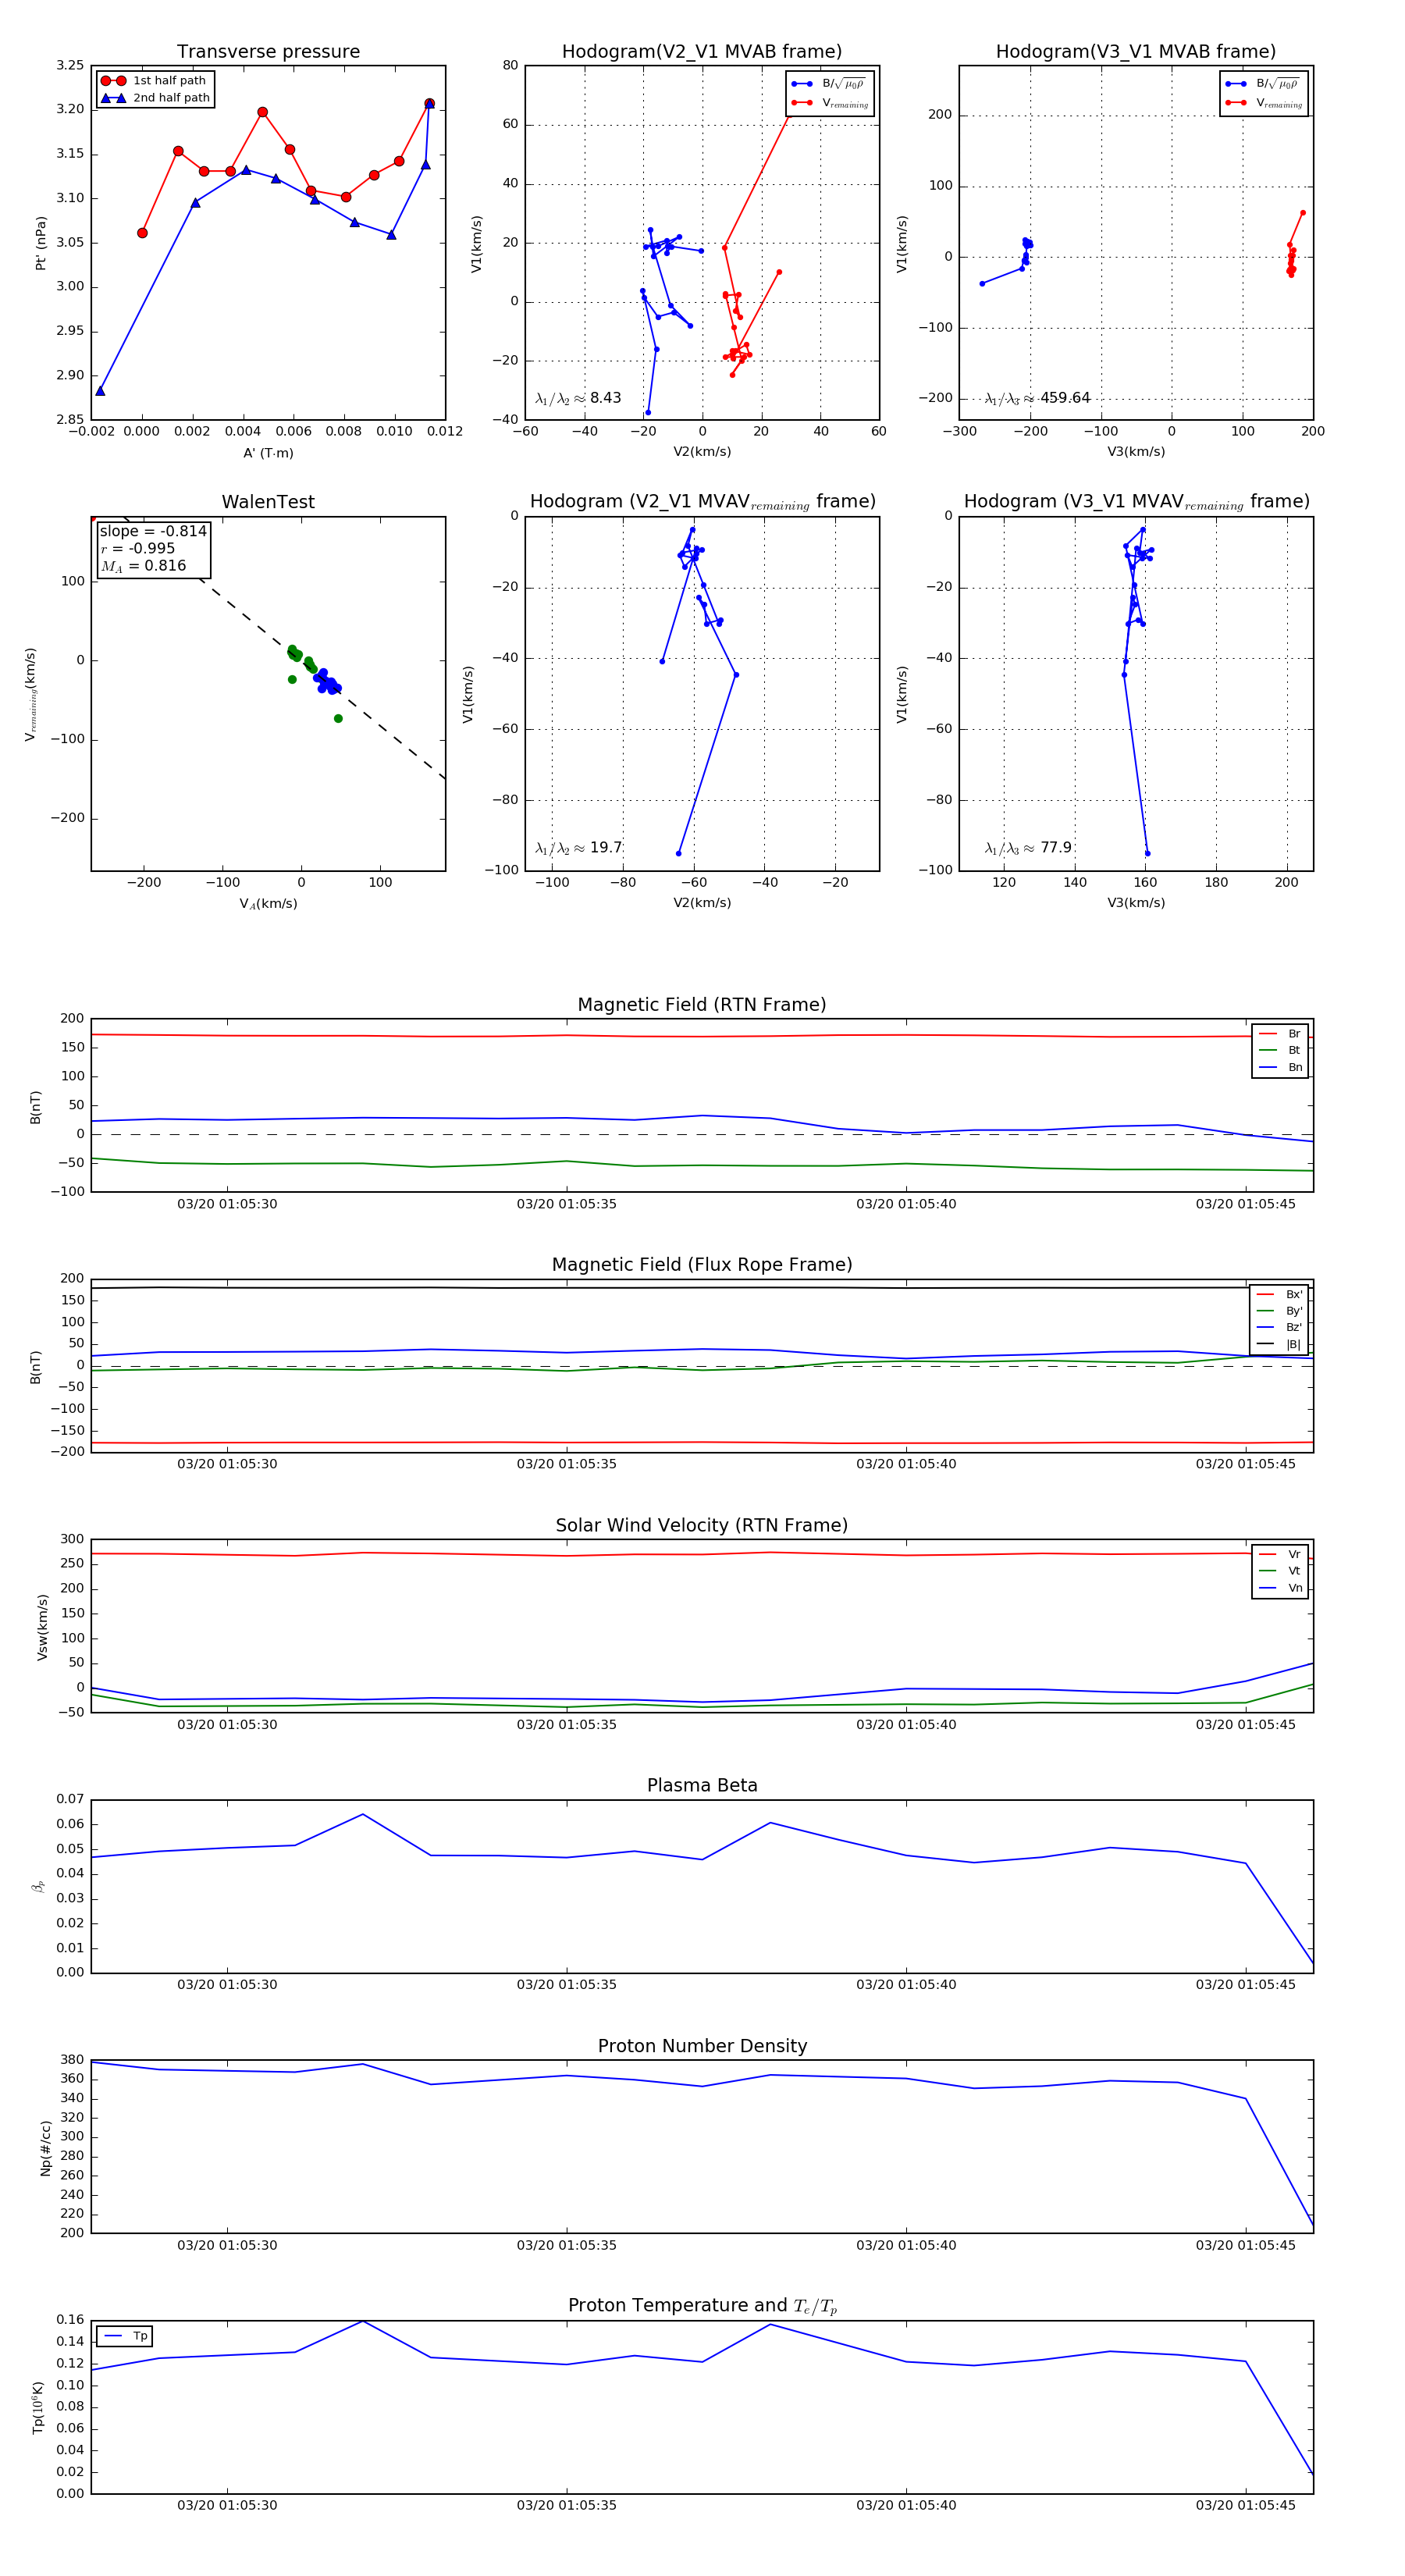Select the '2nd half path' legend entry
This screenshot has width=1405, height=2576.
click(x=155, y=98)
